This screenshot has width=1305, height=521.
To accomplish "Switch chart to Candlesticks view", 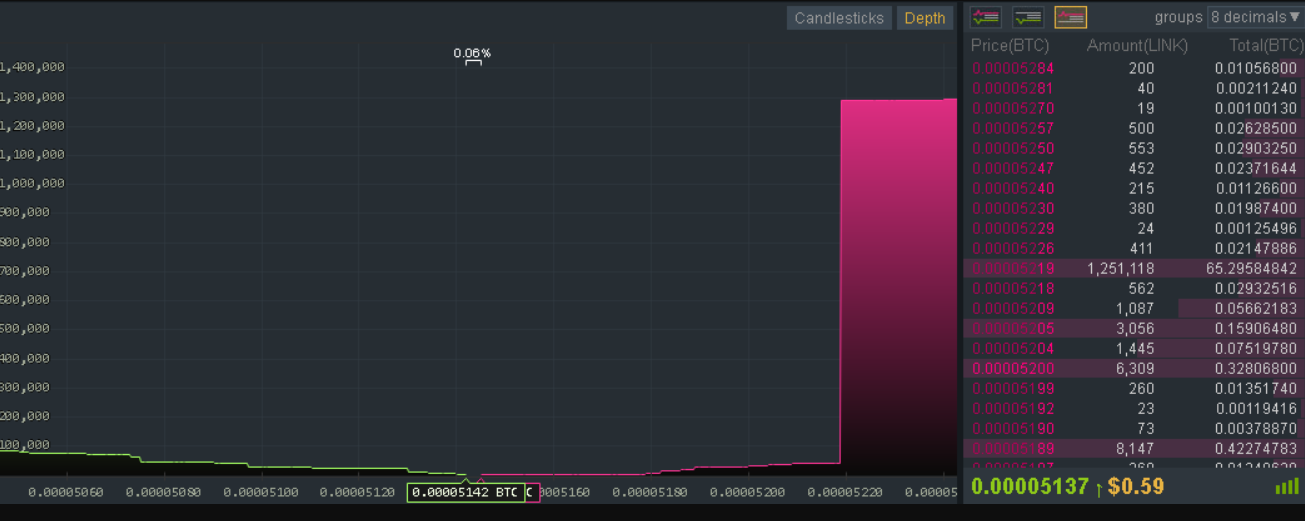I will pyautogui.click(x=839, y=18).
